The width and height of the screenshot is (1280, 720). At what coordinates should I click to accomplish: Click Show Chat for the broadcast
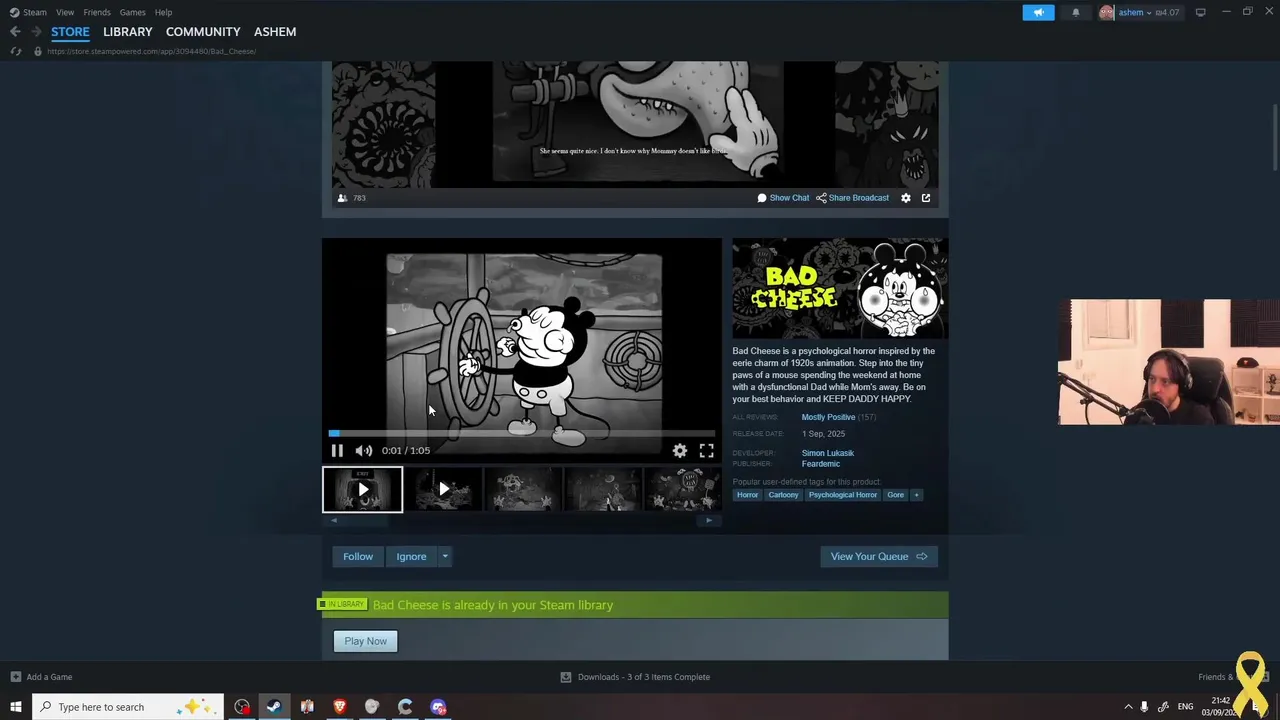click(783, 198)
